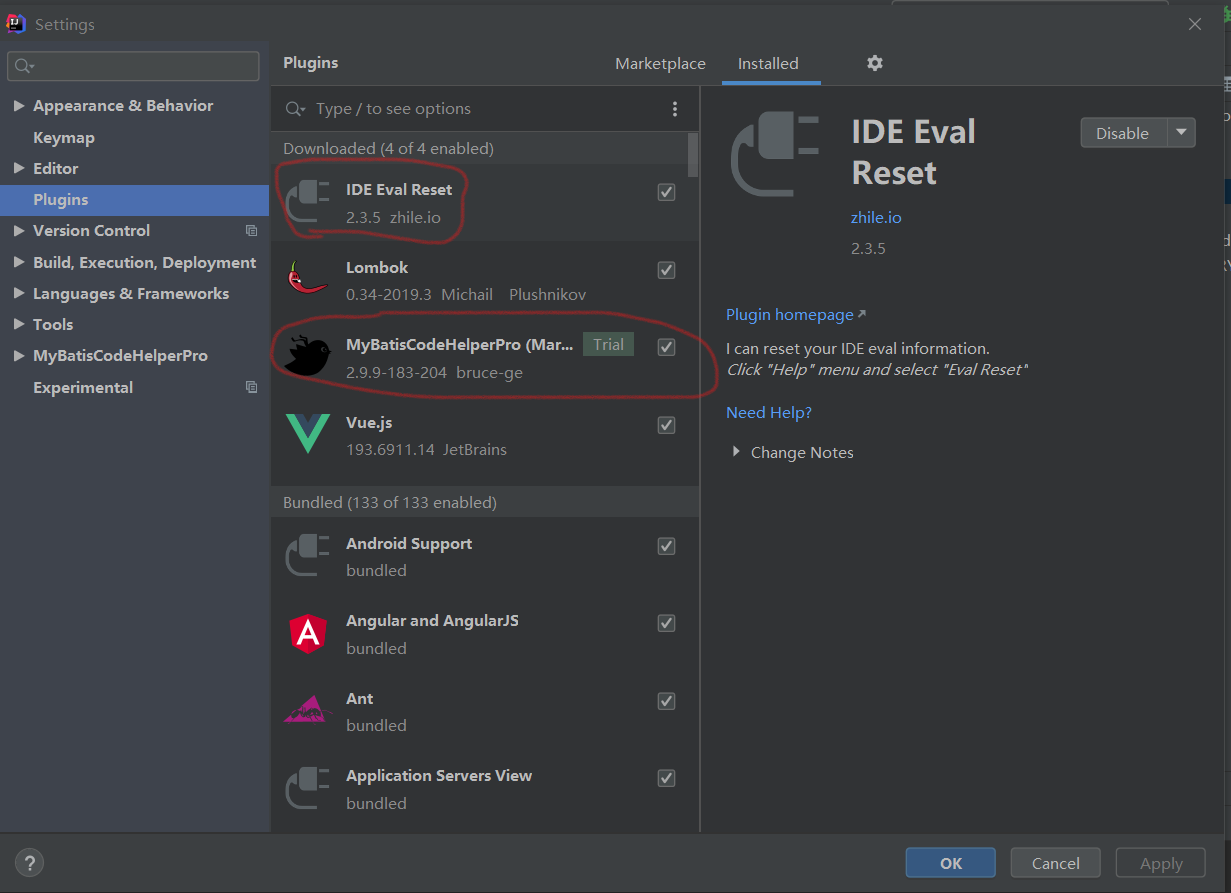The height and width of the screenshot is (893, 1231).
Task: Uncheck the Ant plugin checkbox
Action: pyautogui.click(x=666, y=701)
